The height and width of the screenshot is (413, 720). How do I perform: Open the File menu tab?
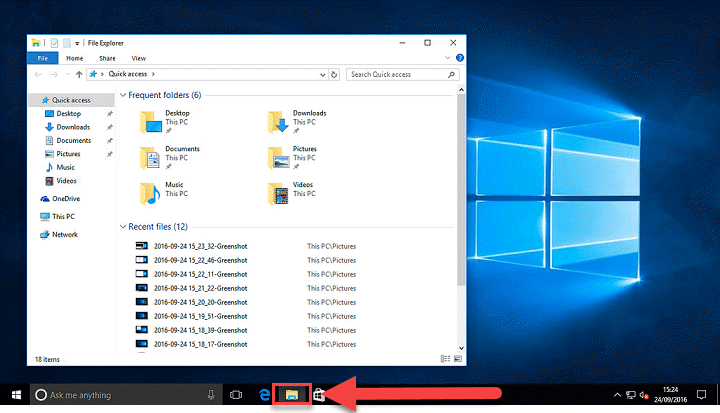[42, 59]
